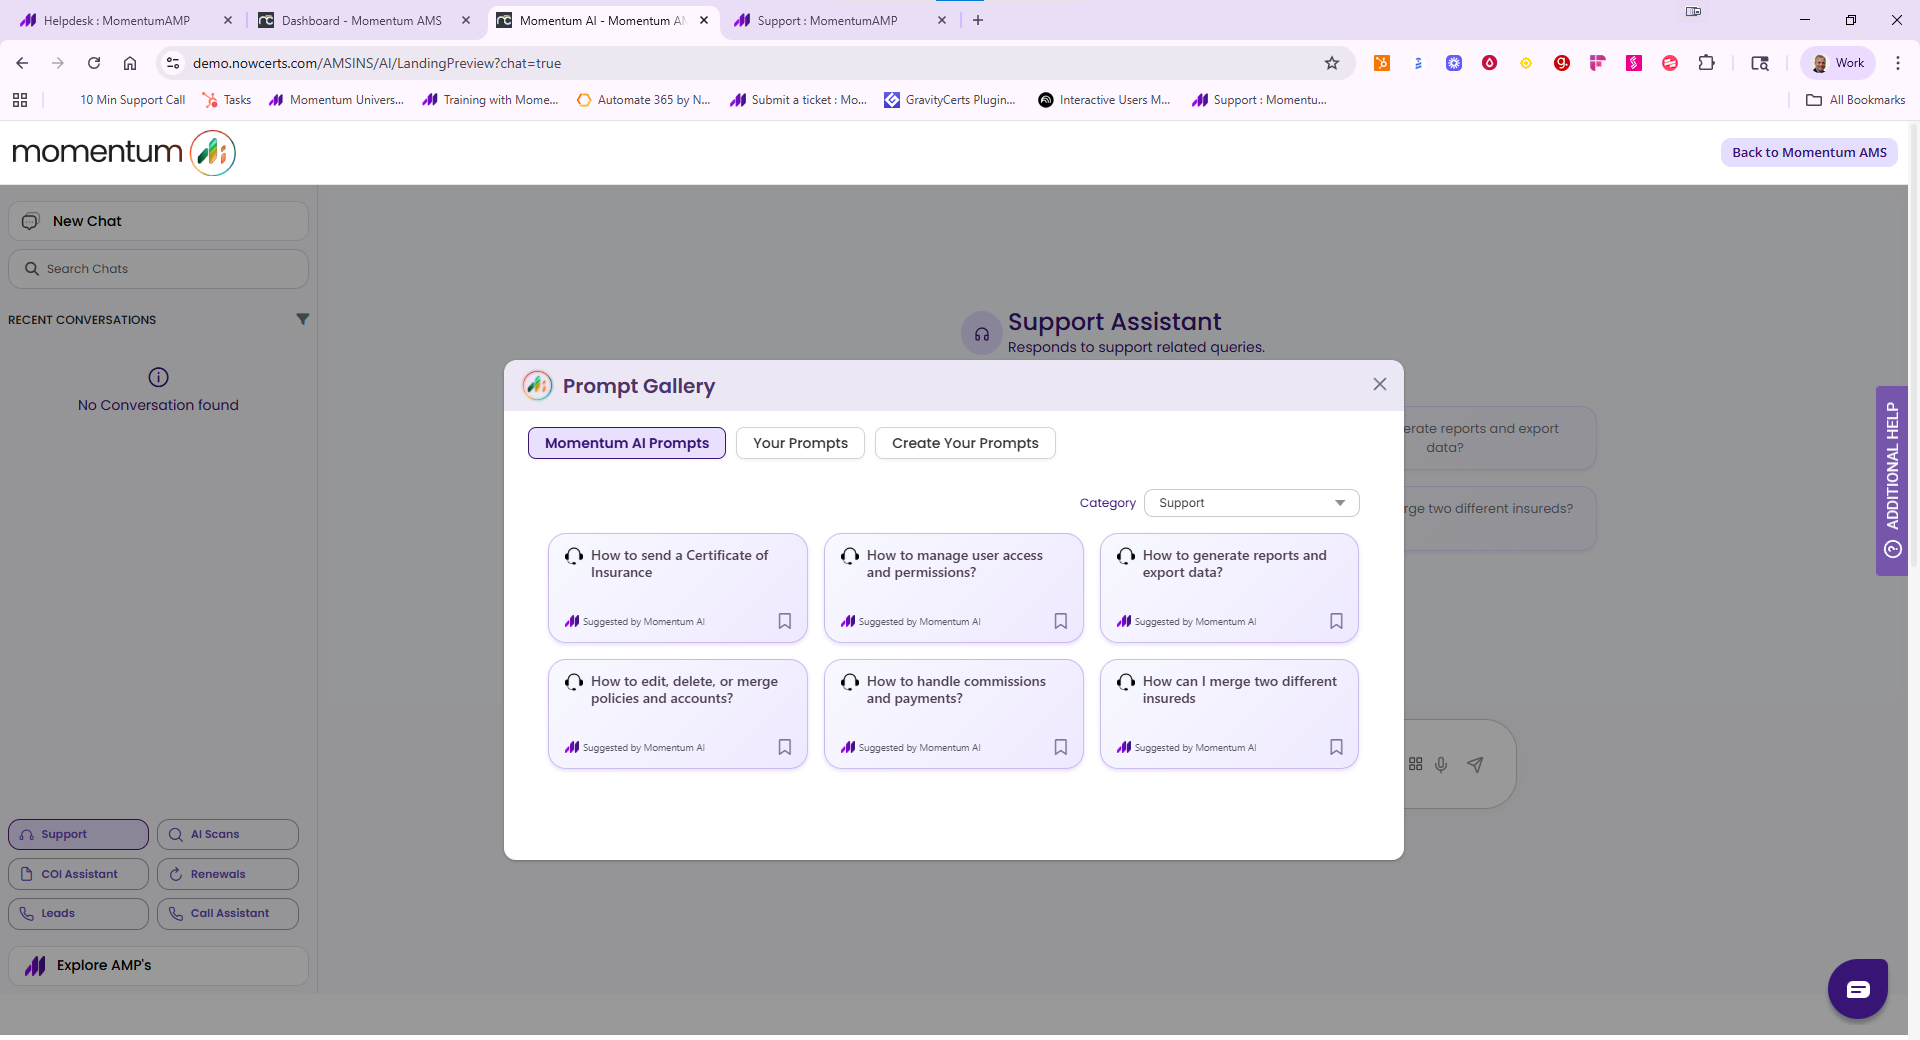Open the Additional Help side panel
Image resolution: width=1920 pixels, height=1040 pixels.
tap(1892, 480)
